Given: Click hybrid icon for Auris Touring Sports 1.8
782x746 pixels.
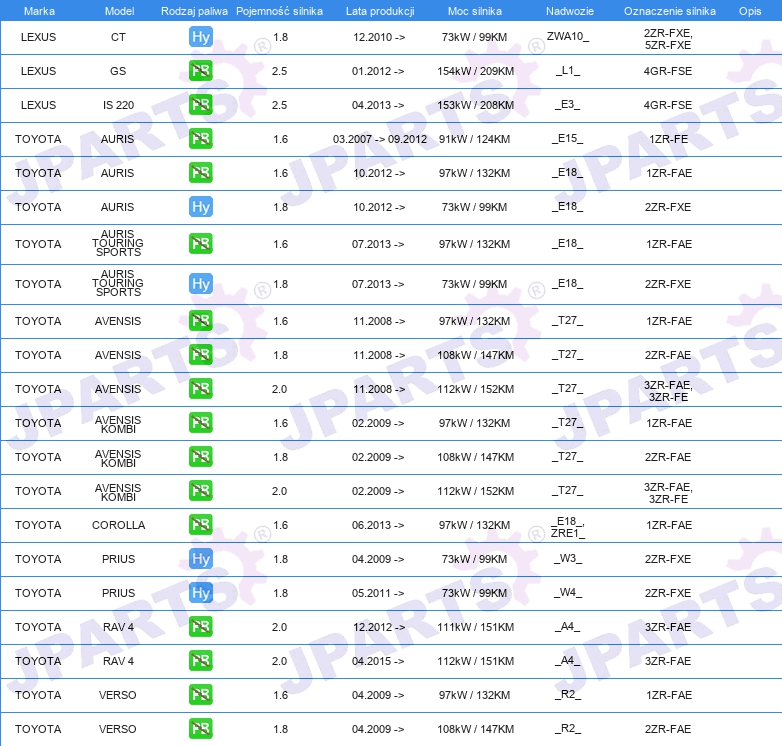Looking at the screenshot, I should 201,284.
